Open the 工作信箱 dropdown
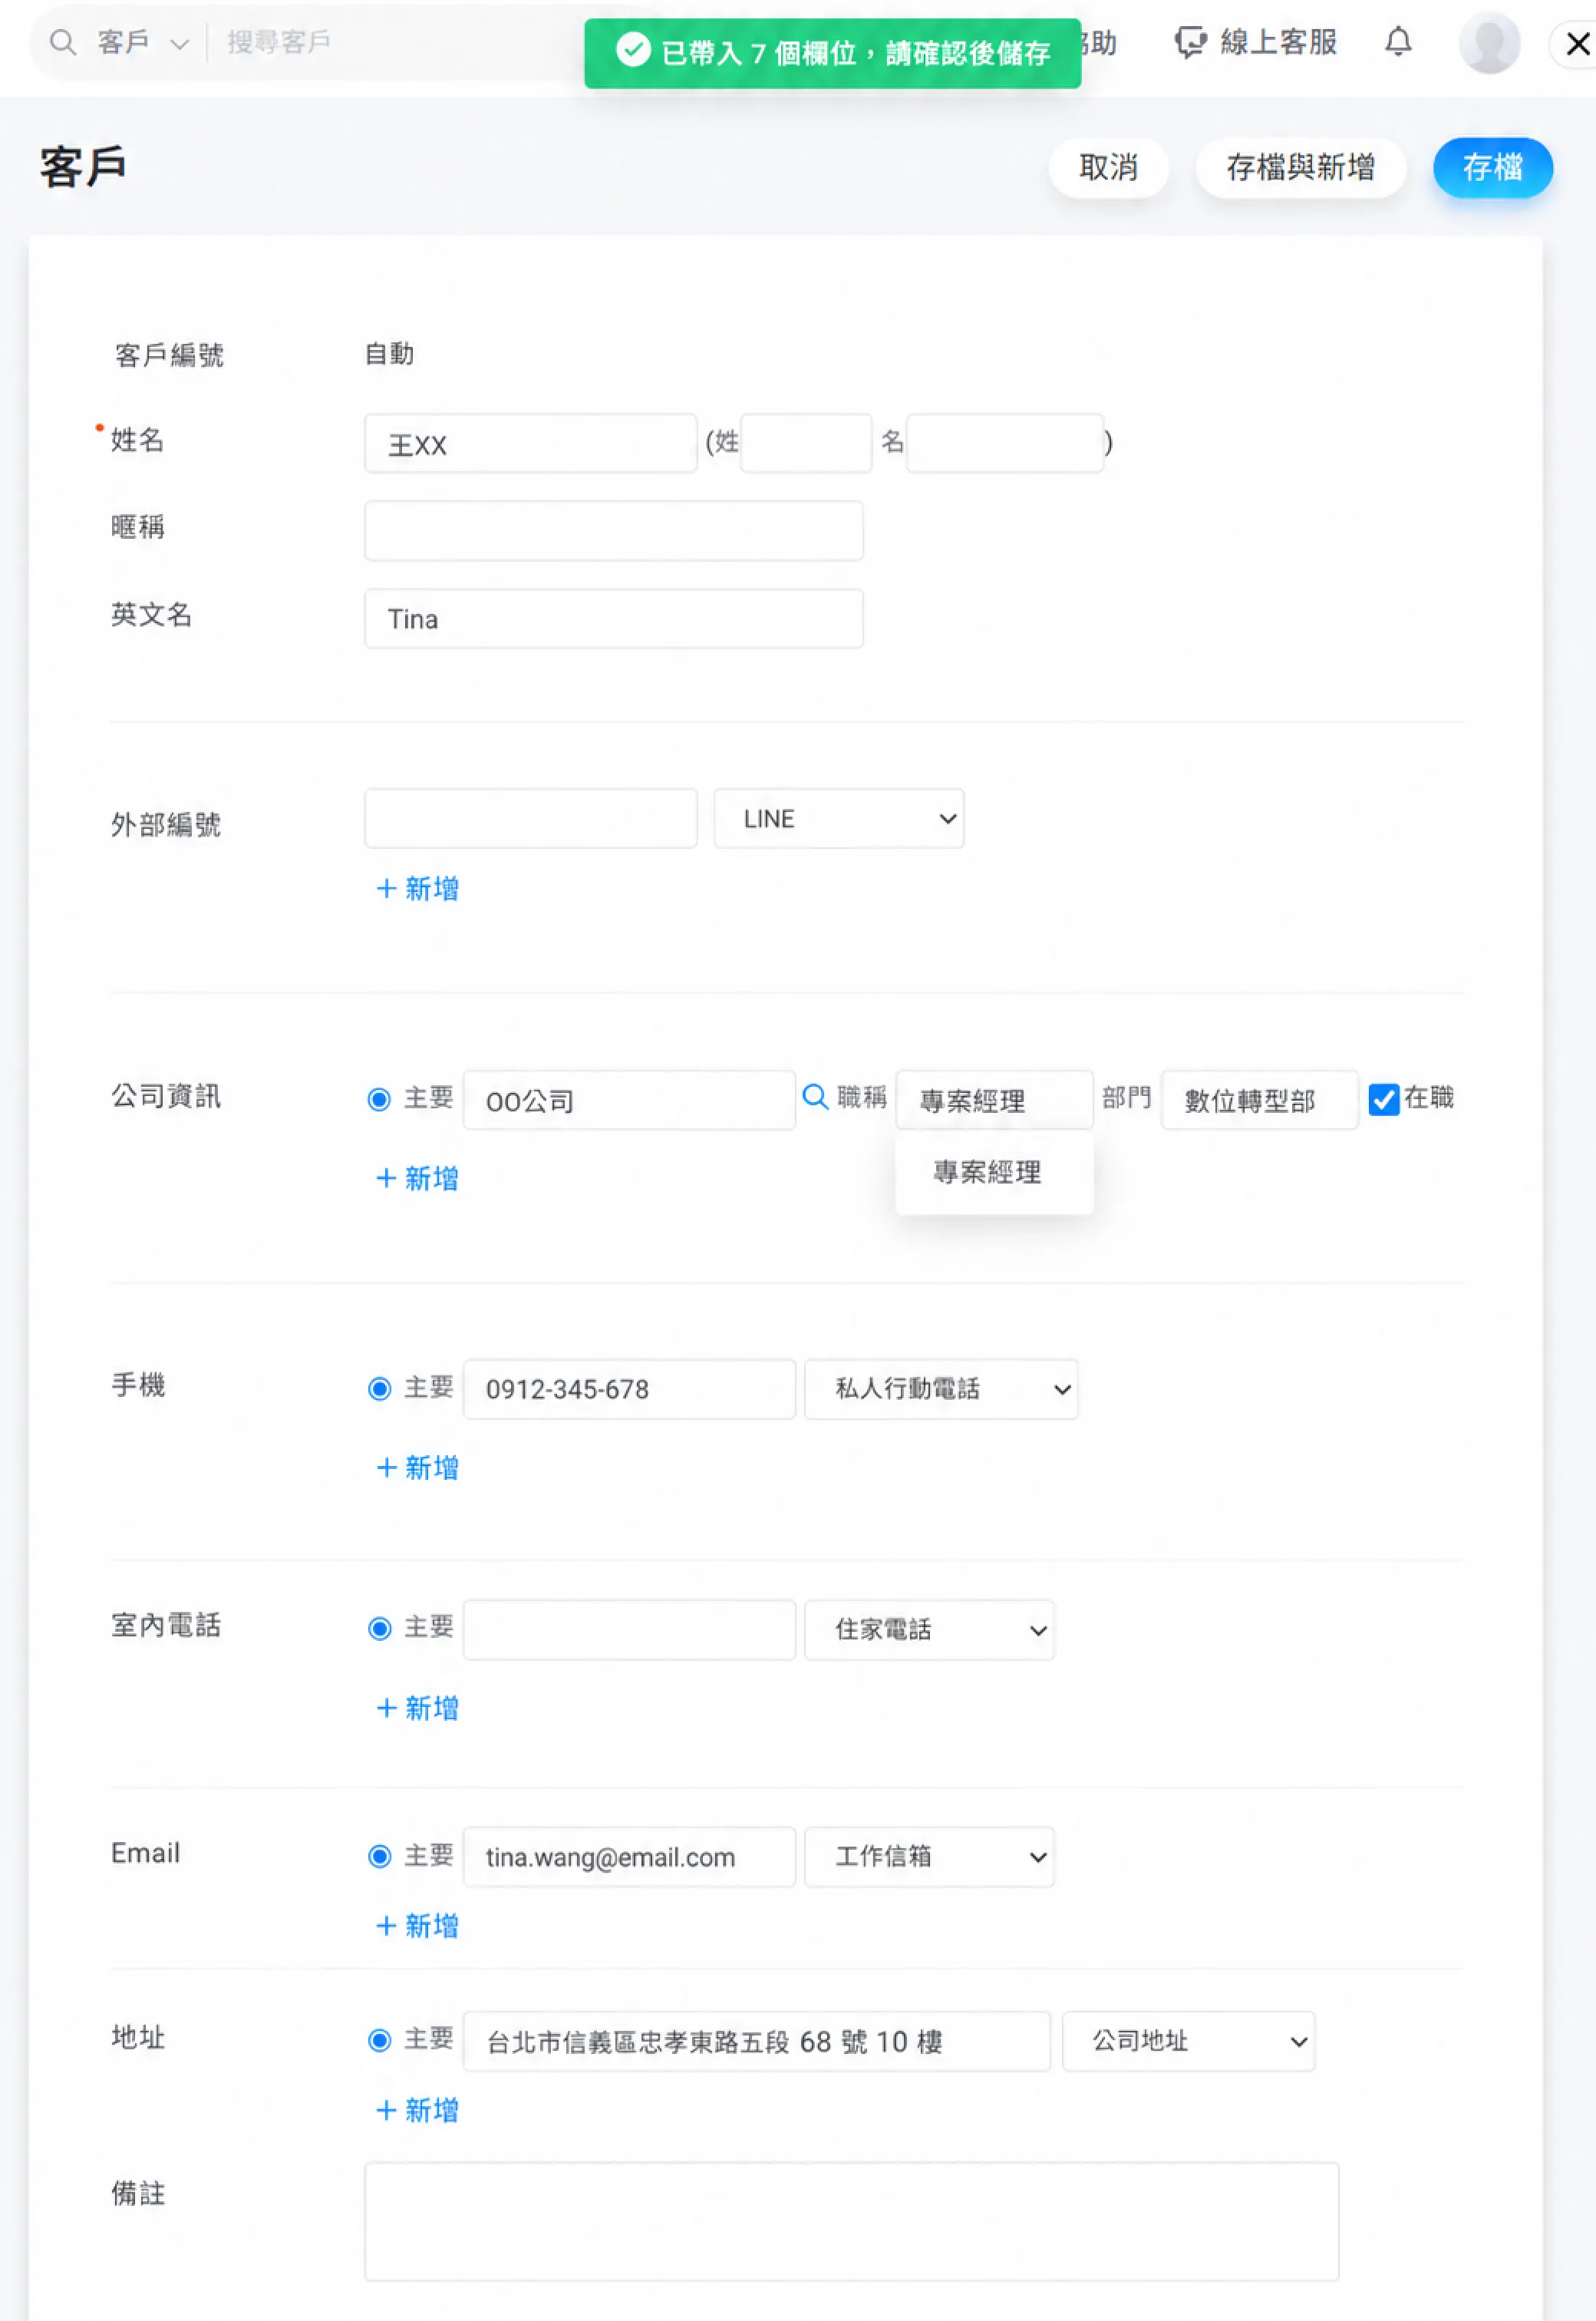Screen dimensions: 1596x2321 (x=929, y=1857)
